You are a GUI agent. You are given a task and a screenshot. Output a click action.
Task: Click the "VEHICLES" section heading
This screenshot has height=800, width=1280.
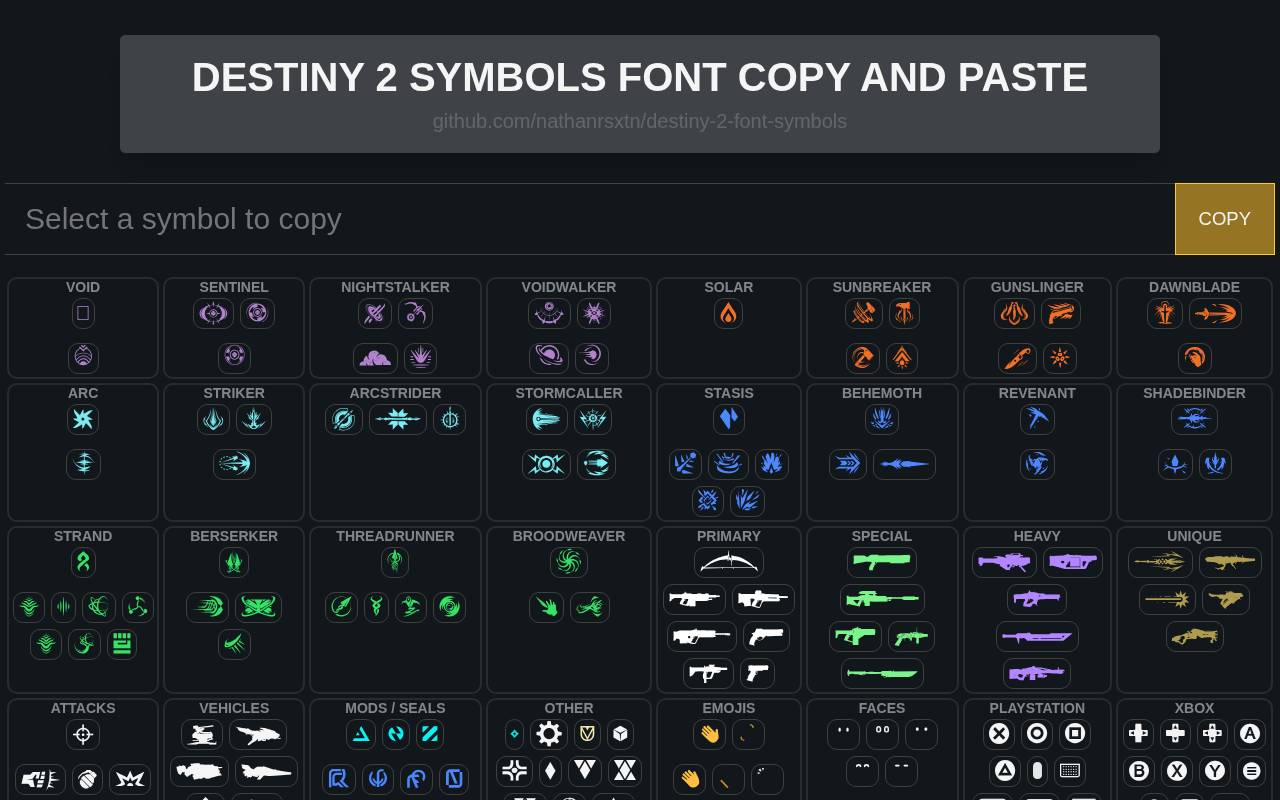pyautogui.click(x=234, y=708)
